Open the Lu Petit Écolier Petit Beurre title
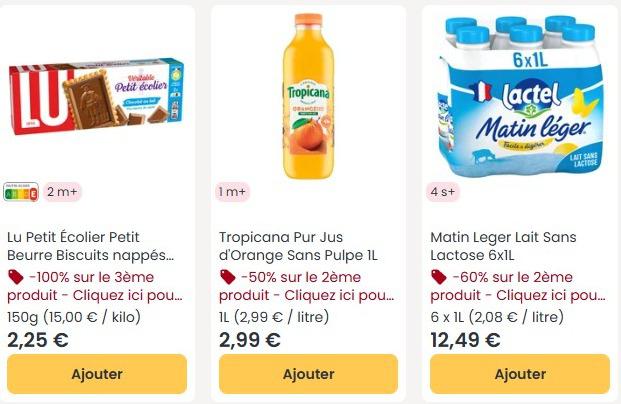 [x=90, y=246]
